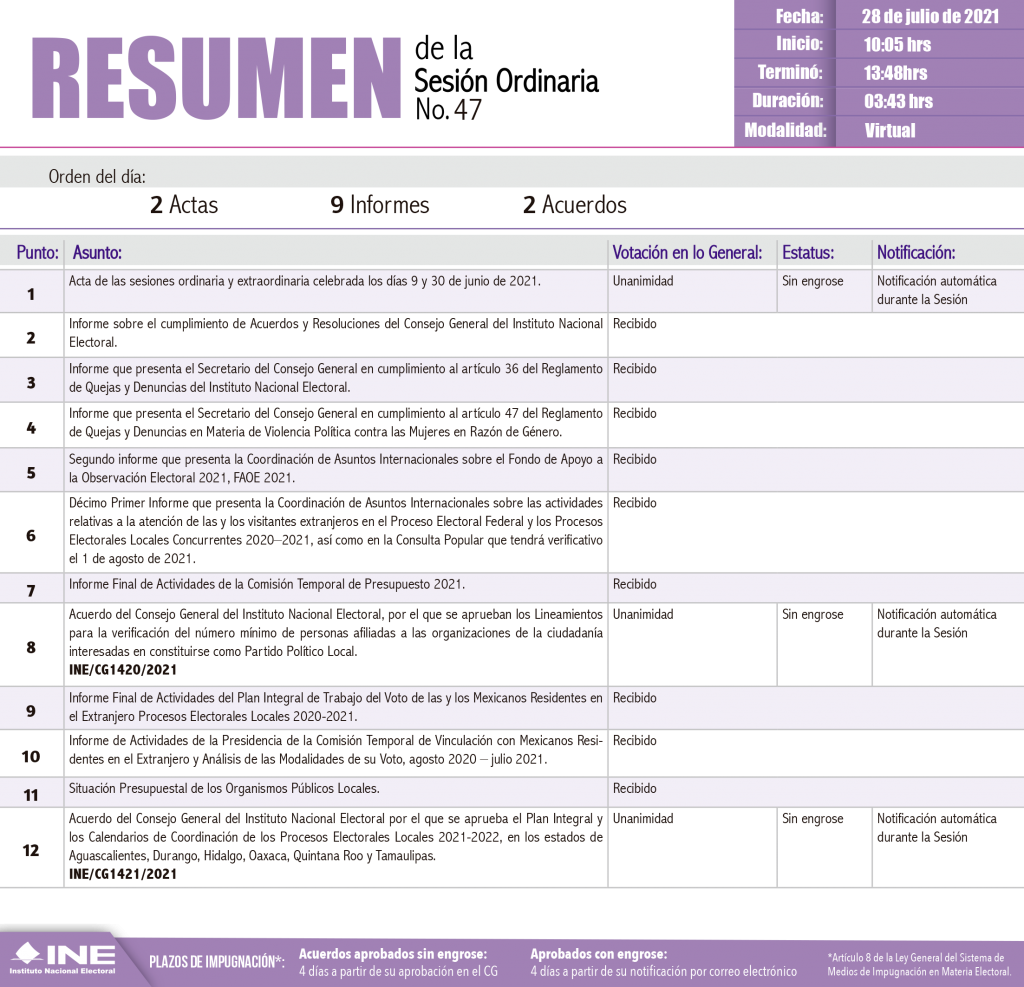
Task: Click the 'Sesión Ordinaria' subtitle
Action: (506, 81)
